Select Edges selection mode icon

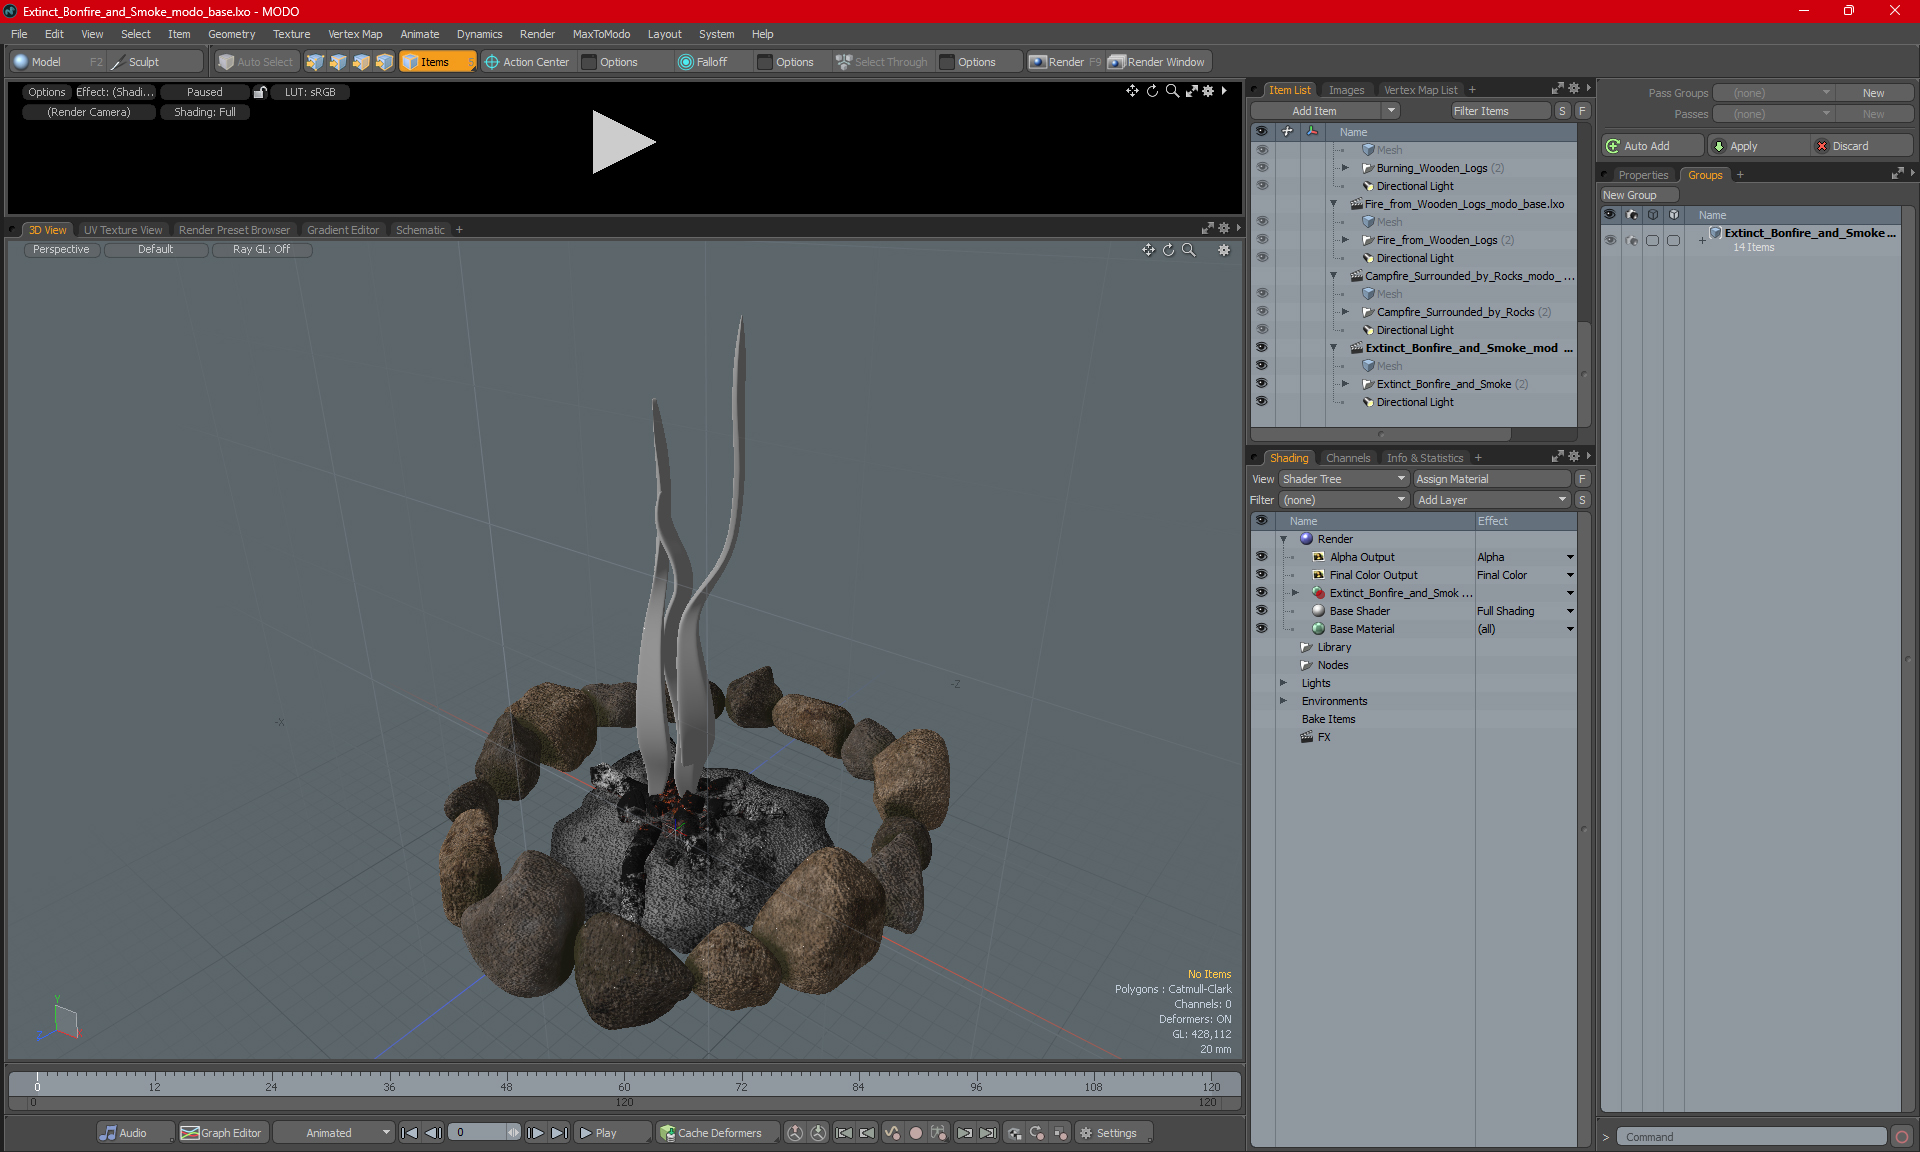pyautogui.click(x=338, y=62)
